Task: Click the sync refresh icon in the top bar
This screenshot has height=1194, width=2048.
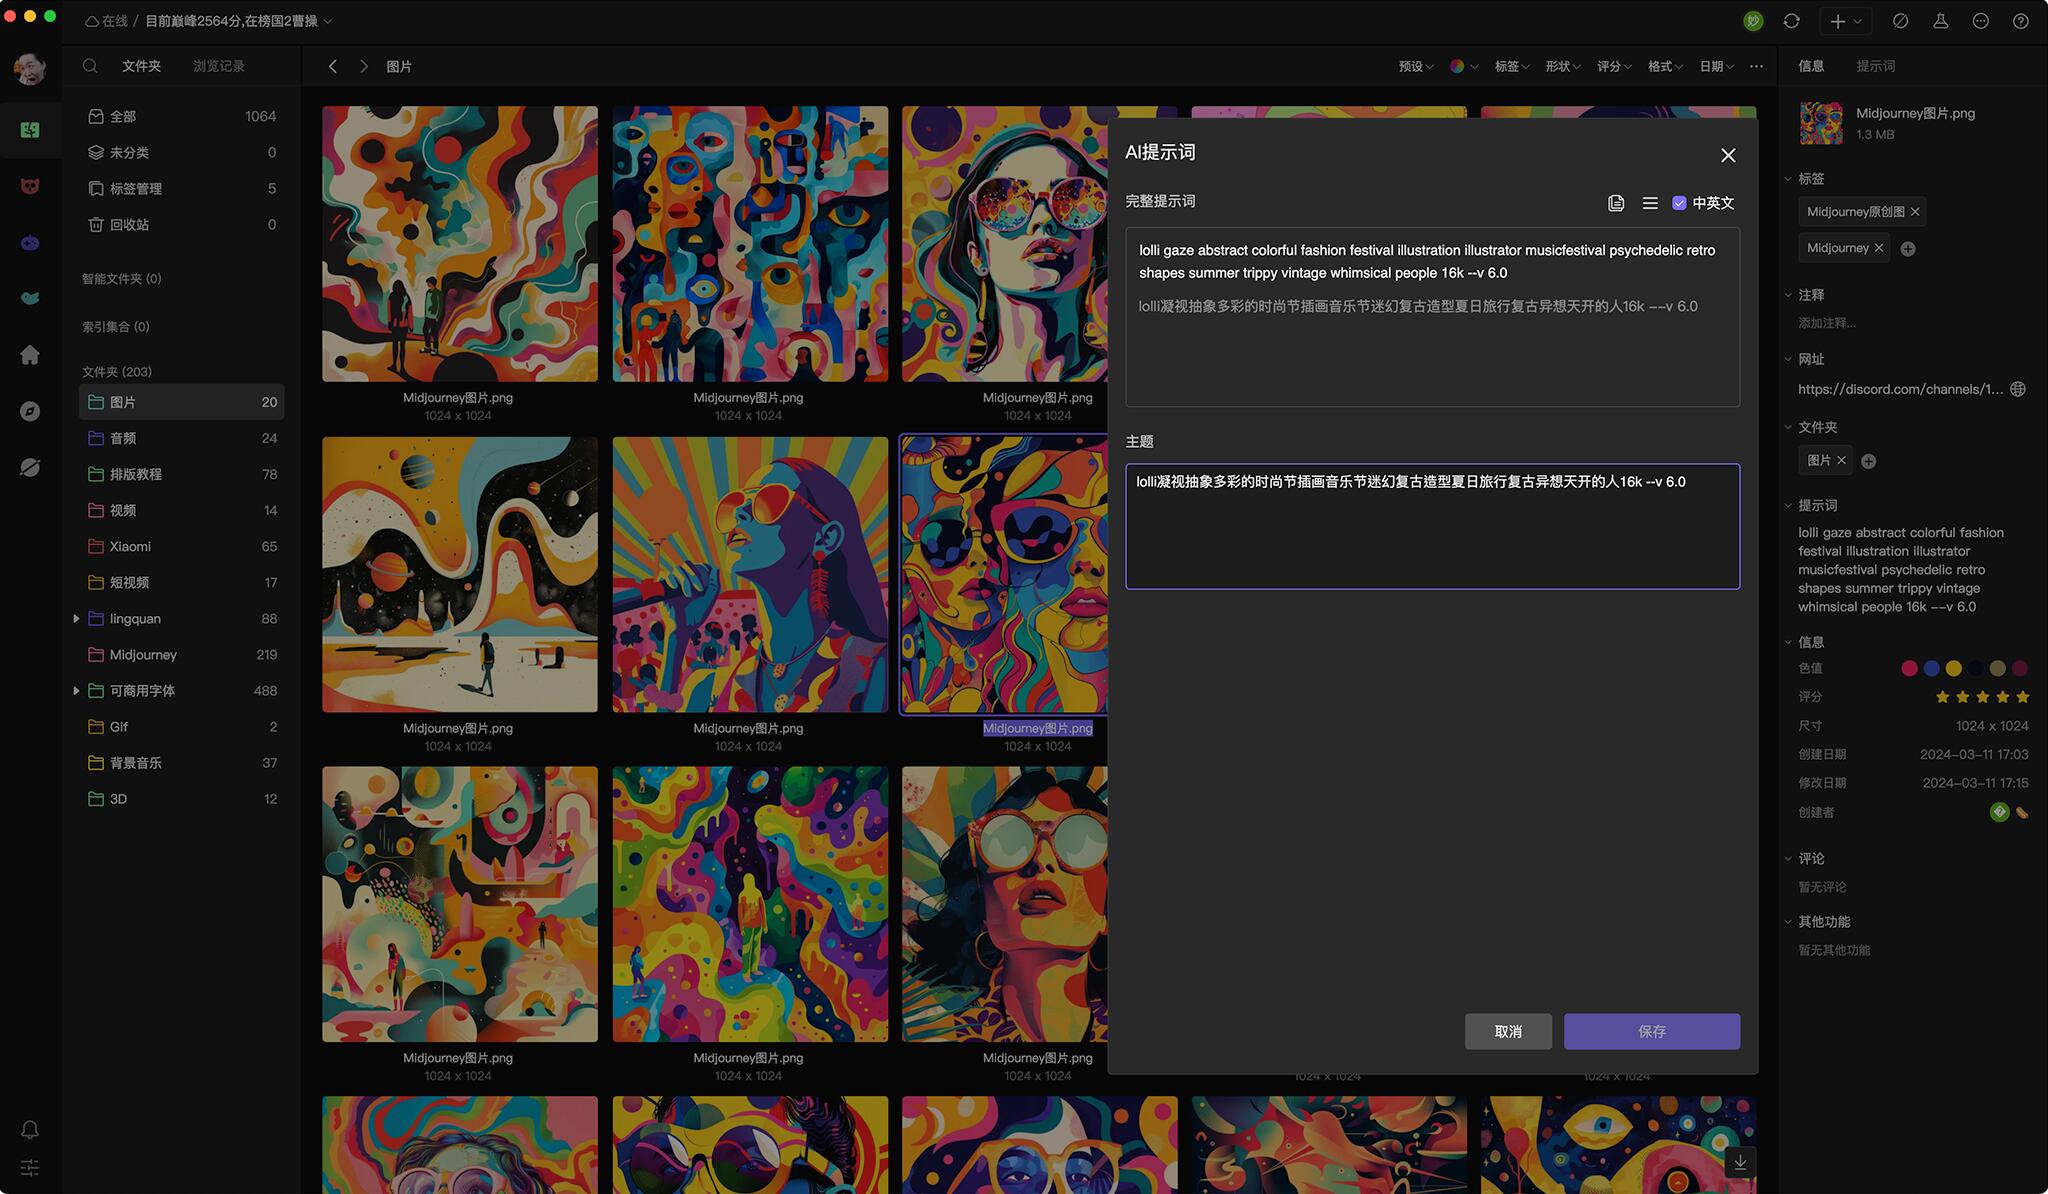Action: 1791,21
